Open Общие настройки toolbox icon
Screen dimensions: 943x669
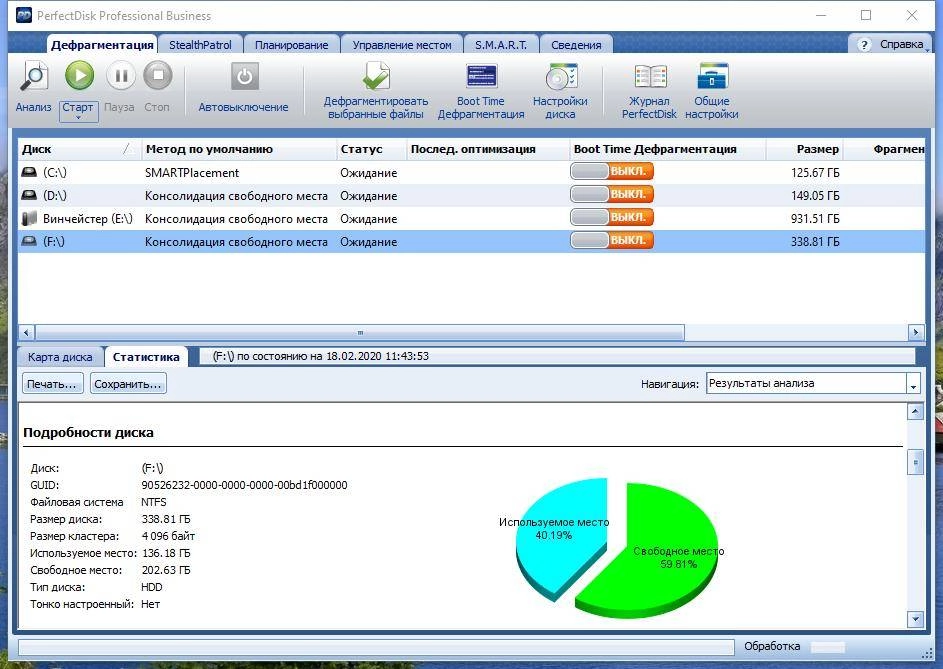point(712,77)
